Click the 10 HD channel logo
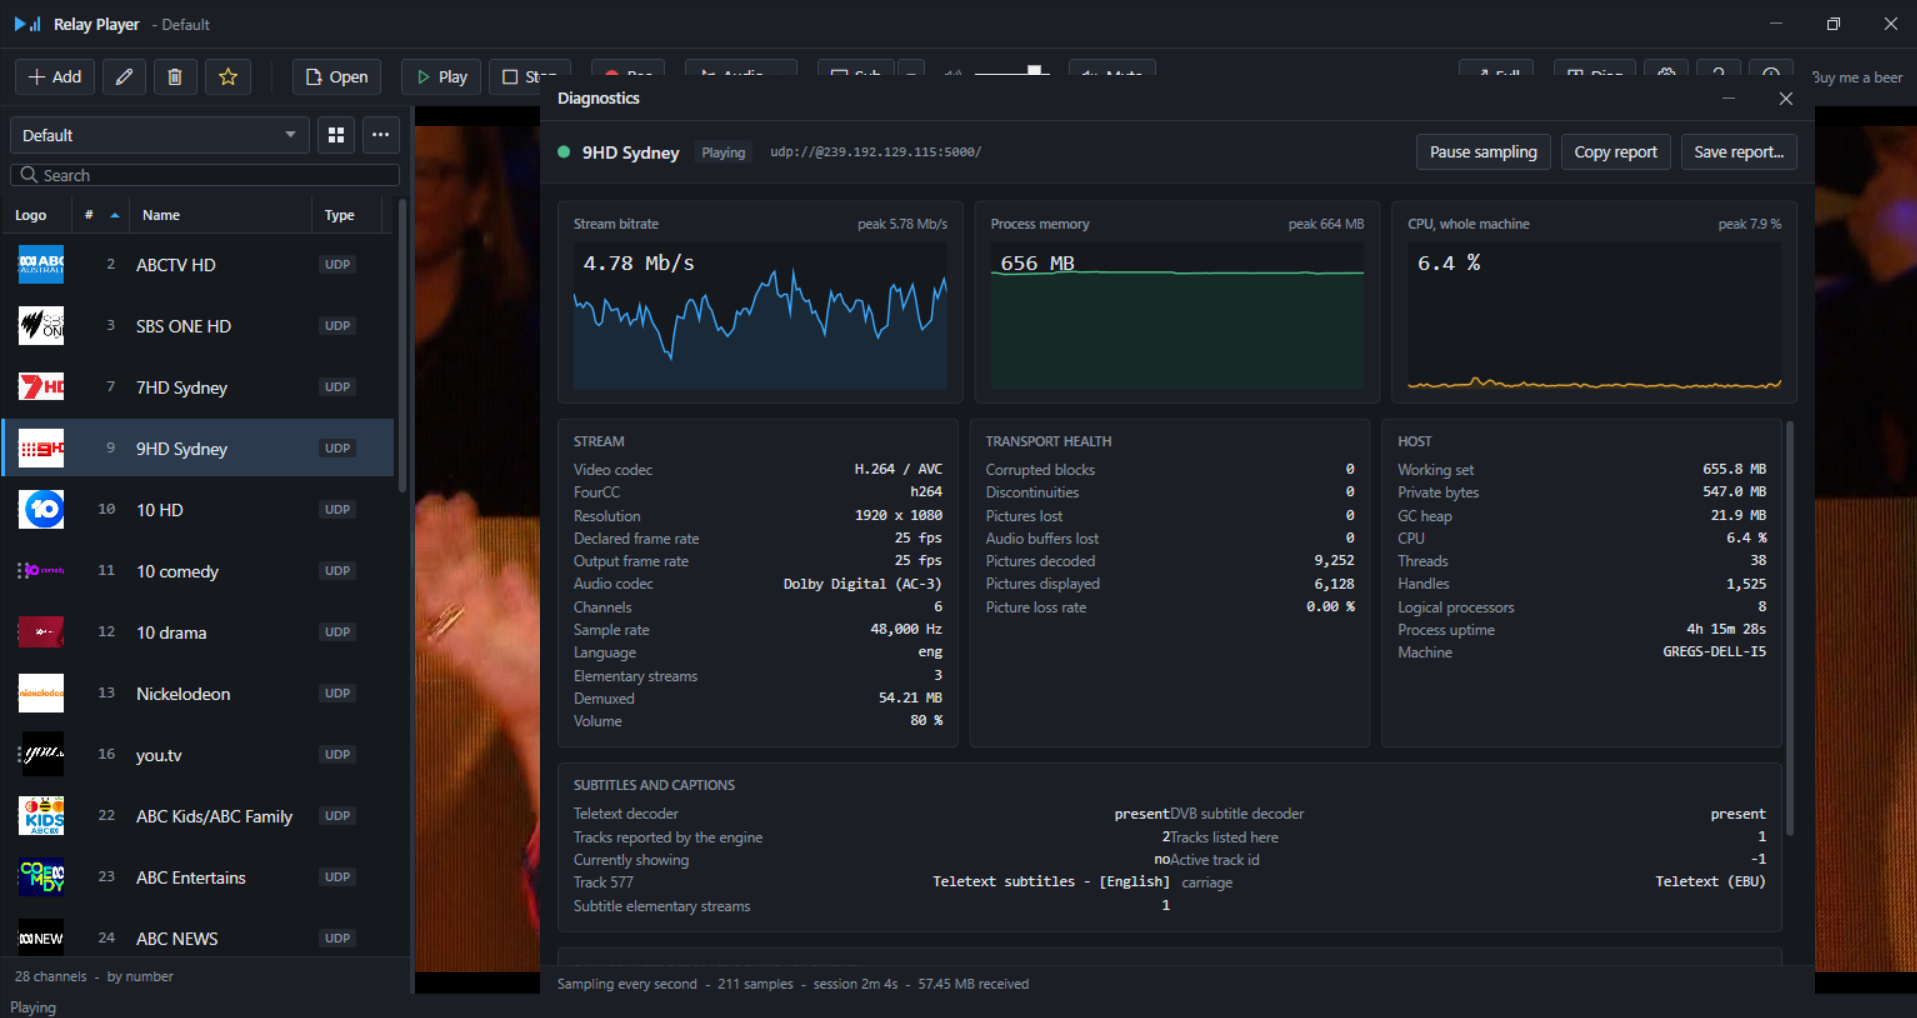This screenshot has width=1917, height=1018. [41, 510]
